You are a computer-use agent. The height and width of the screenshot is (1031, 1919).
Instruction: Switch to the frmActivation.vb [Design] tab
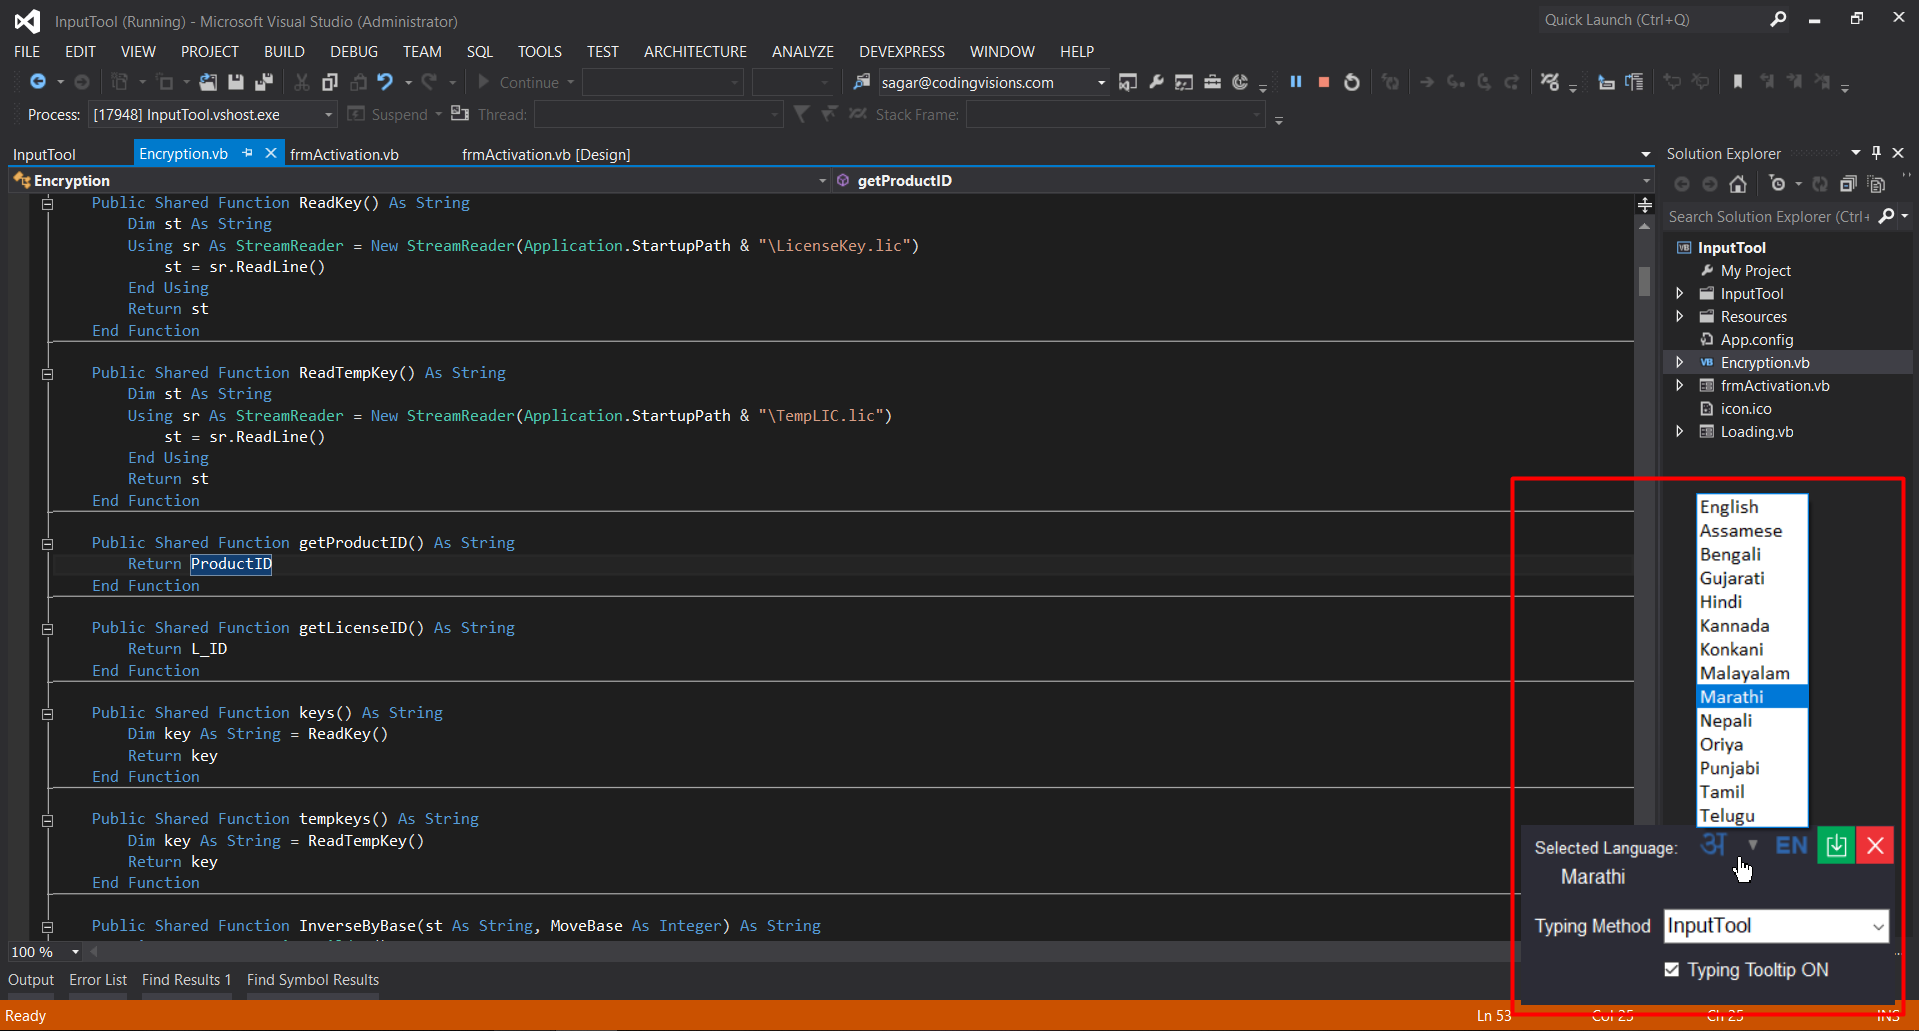[x=546, y=154]
